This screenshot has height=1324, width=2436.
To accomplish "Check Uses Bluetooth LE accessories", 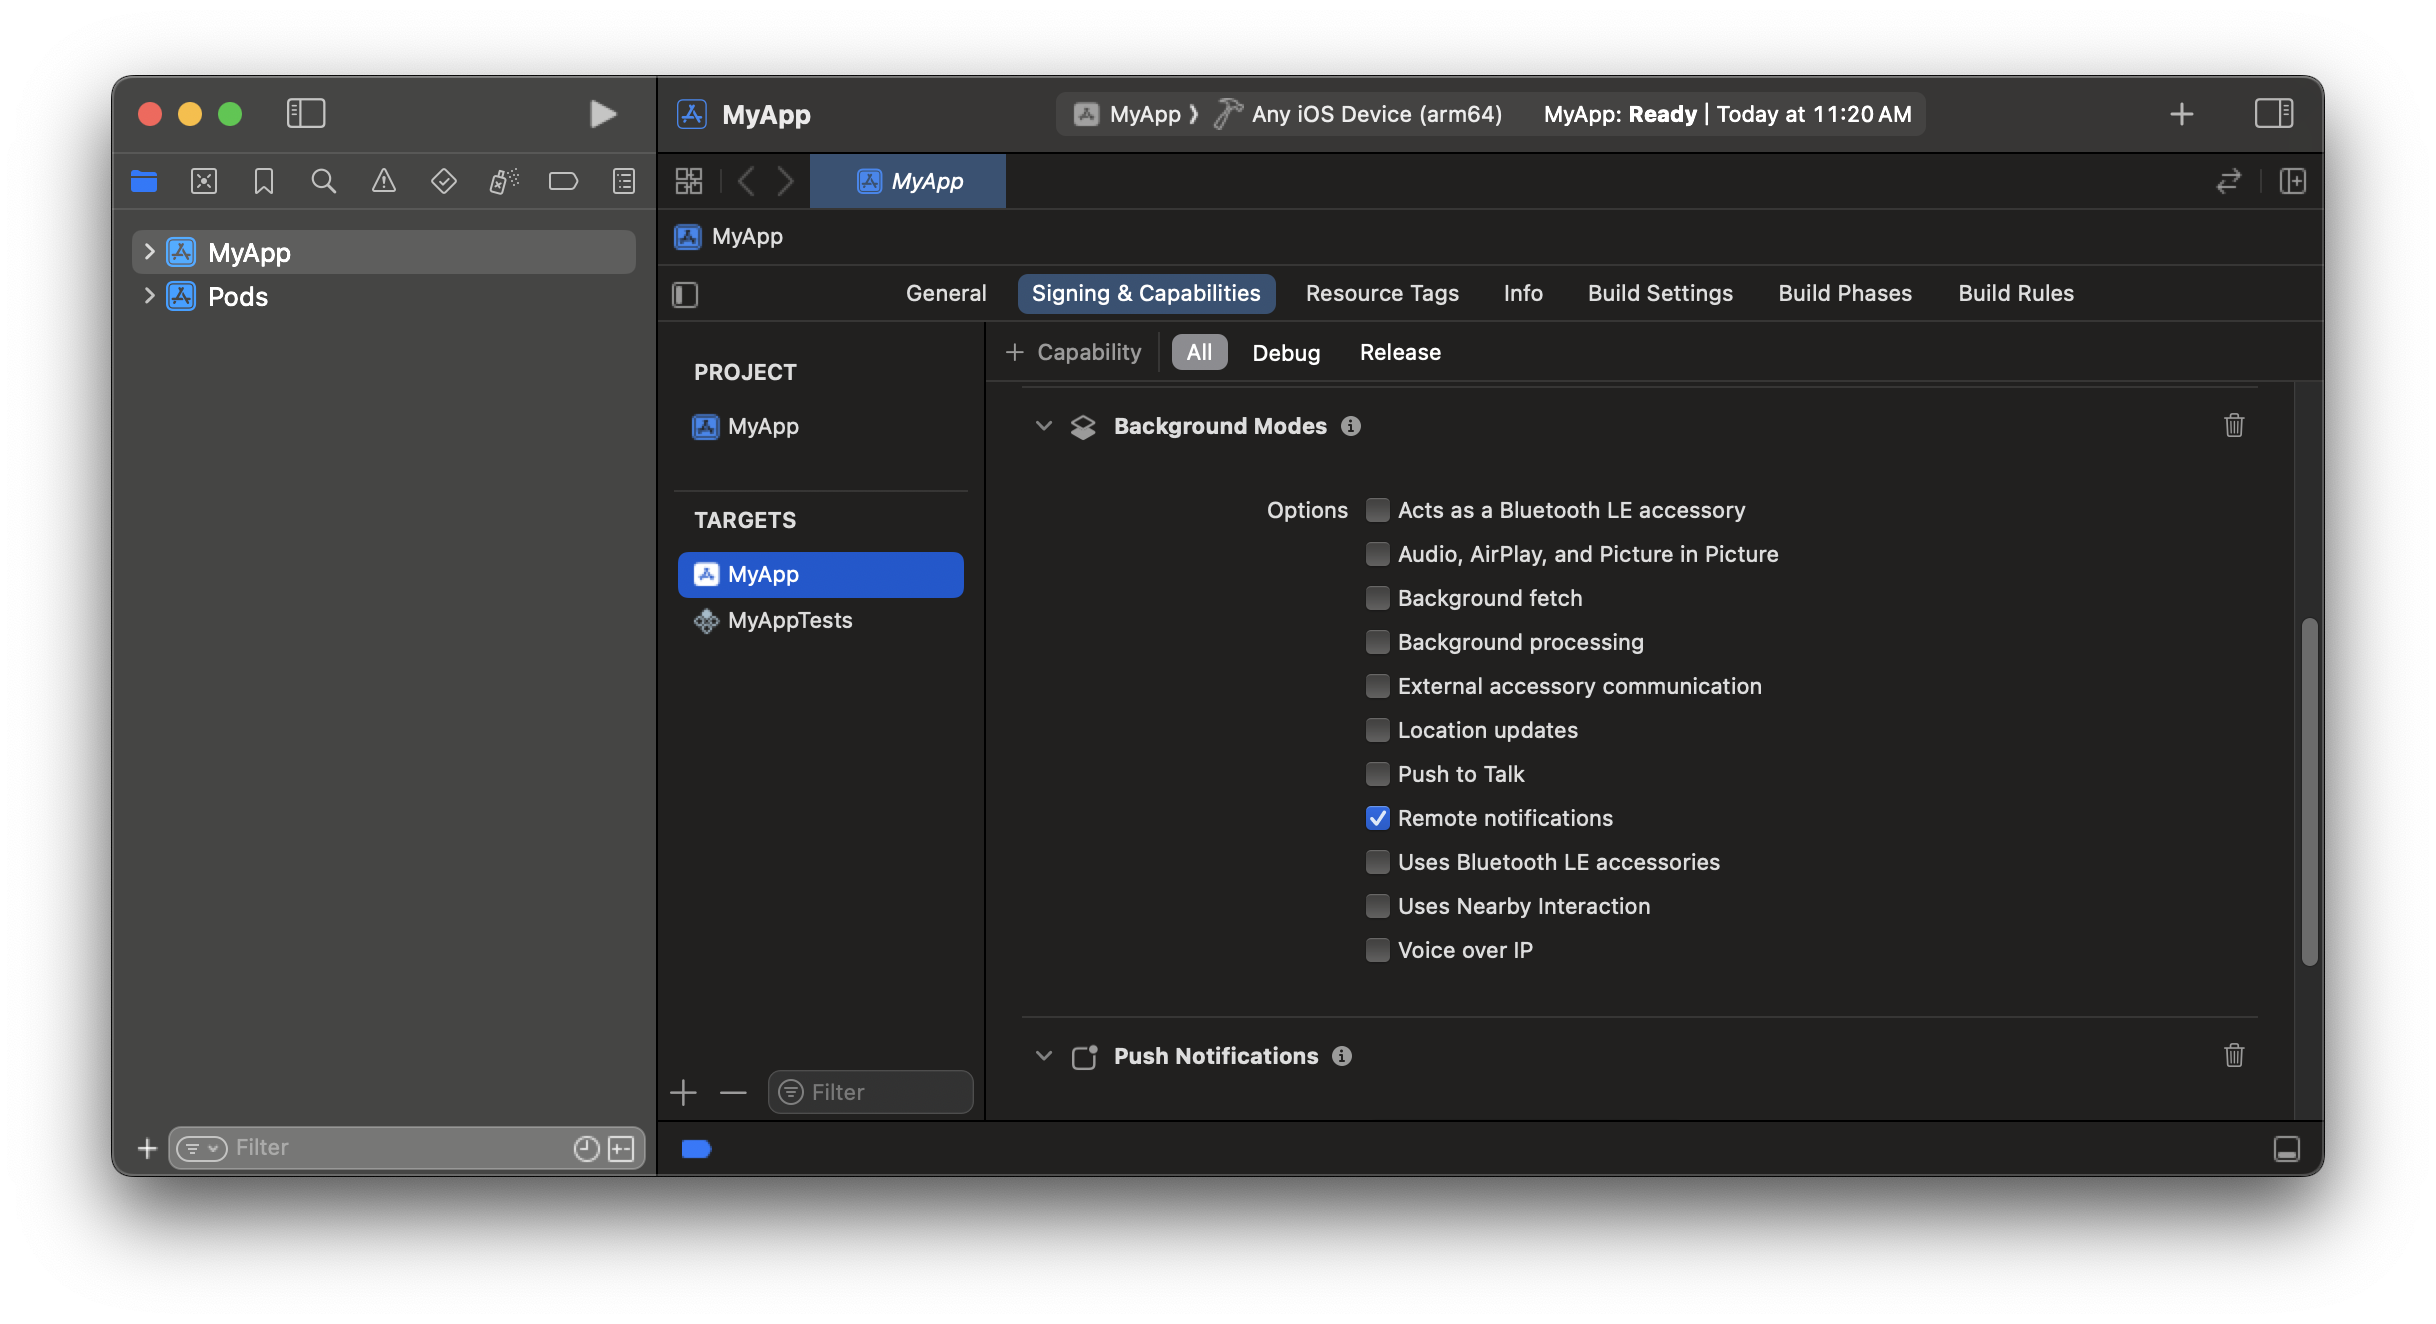I will click(1378, 862).
